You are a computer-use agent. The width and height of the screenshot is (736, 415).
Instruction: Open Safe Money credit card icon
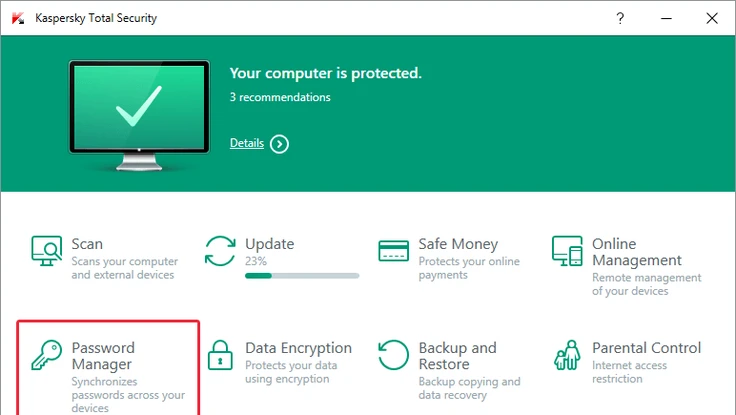(394, 251)
